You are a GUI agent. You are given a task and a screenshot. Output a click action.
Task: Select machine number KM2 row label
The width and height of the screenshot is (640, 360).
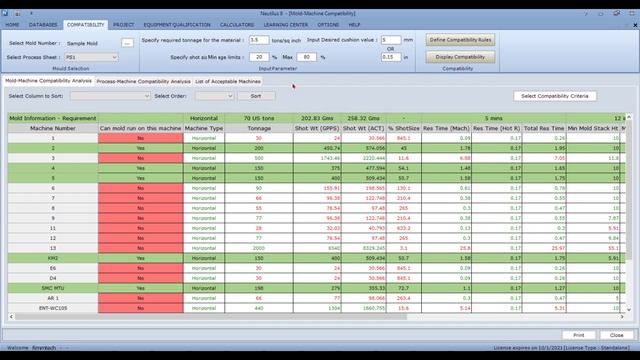point(53,258)
